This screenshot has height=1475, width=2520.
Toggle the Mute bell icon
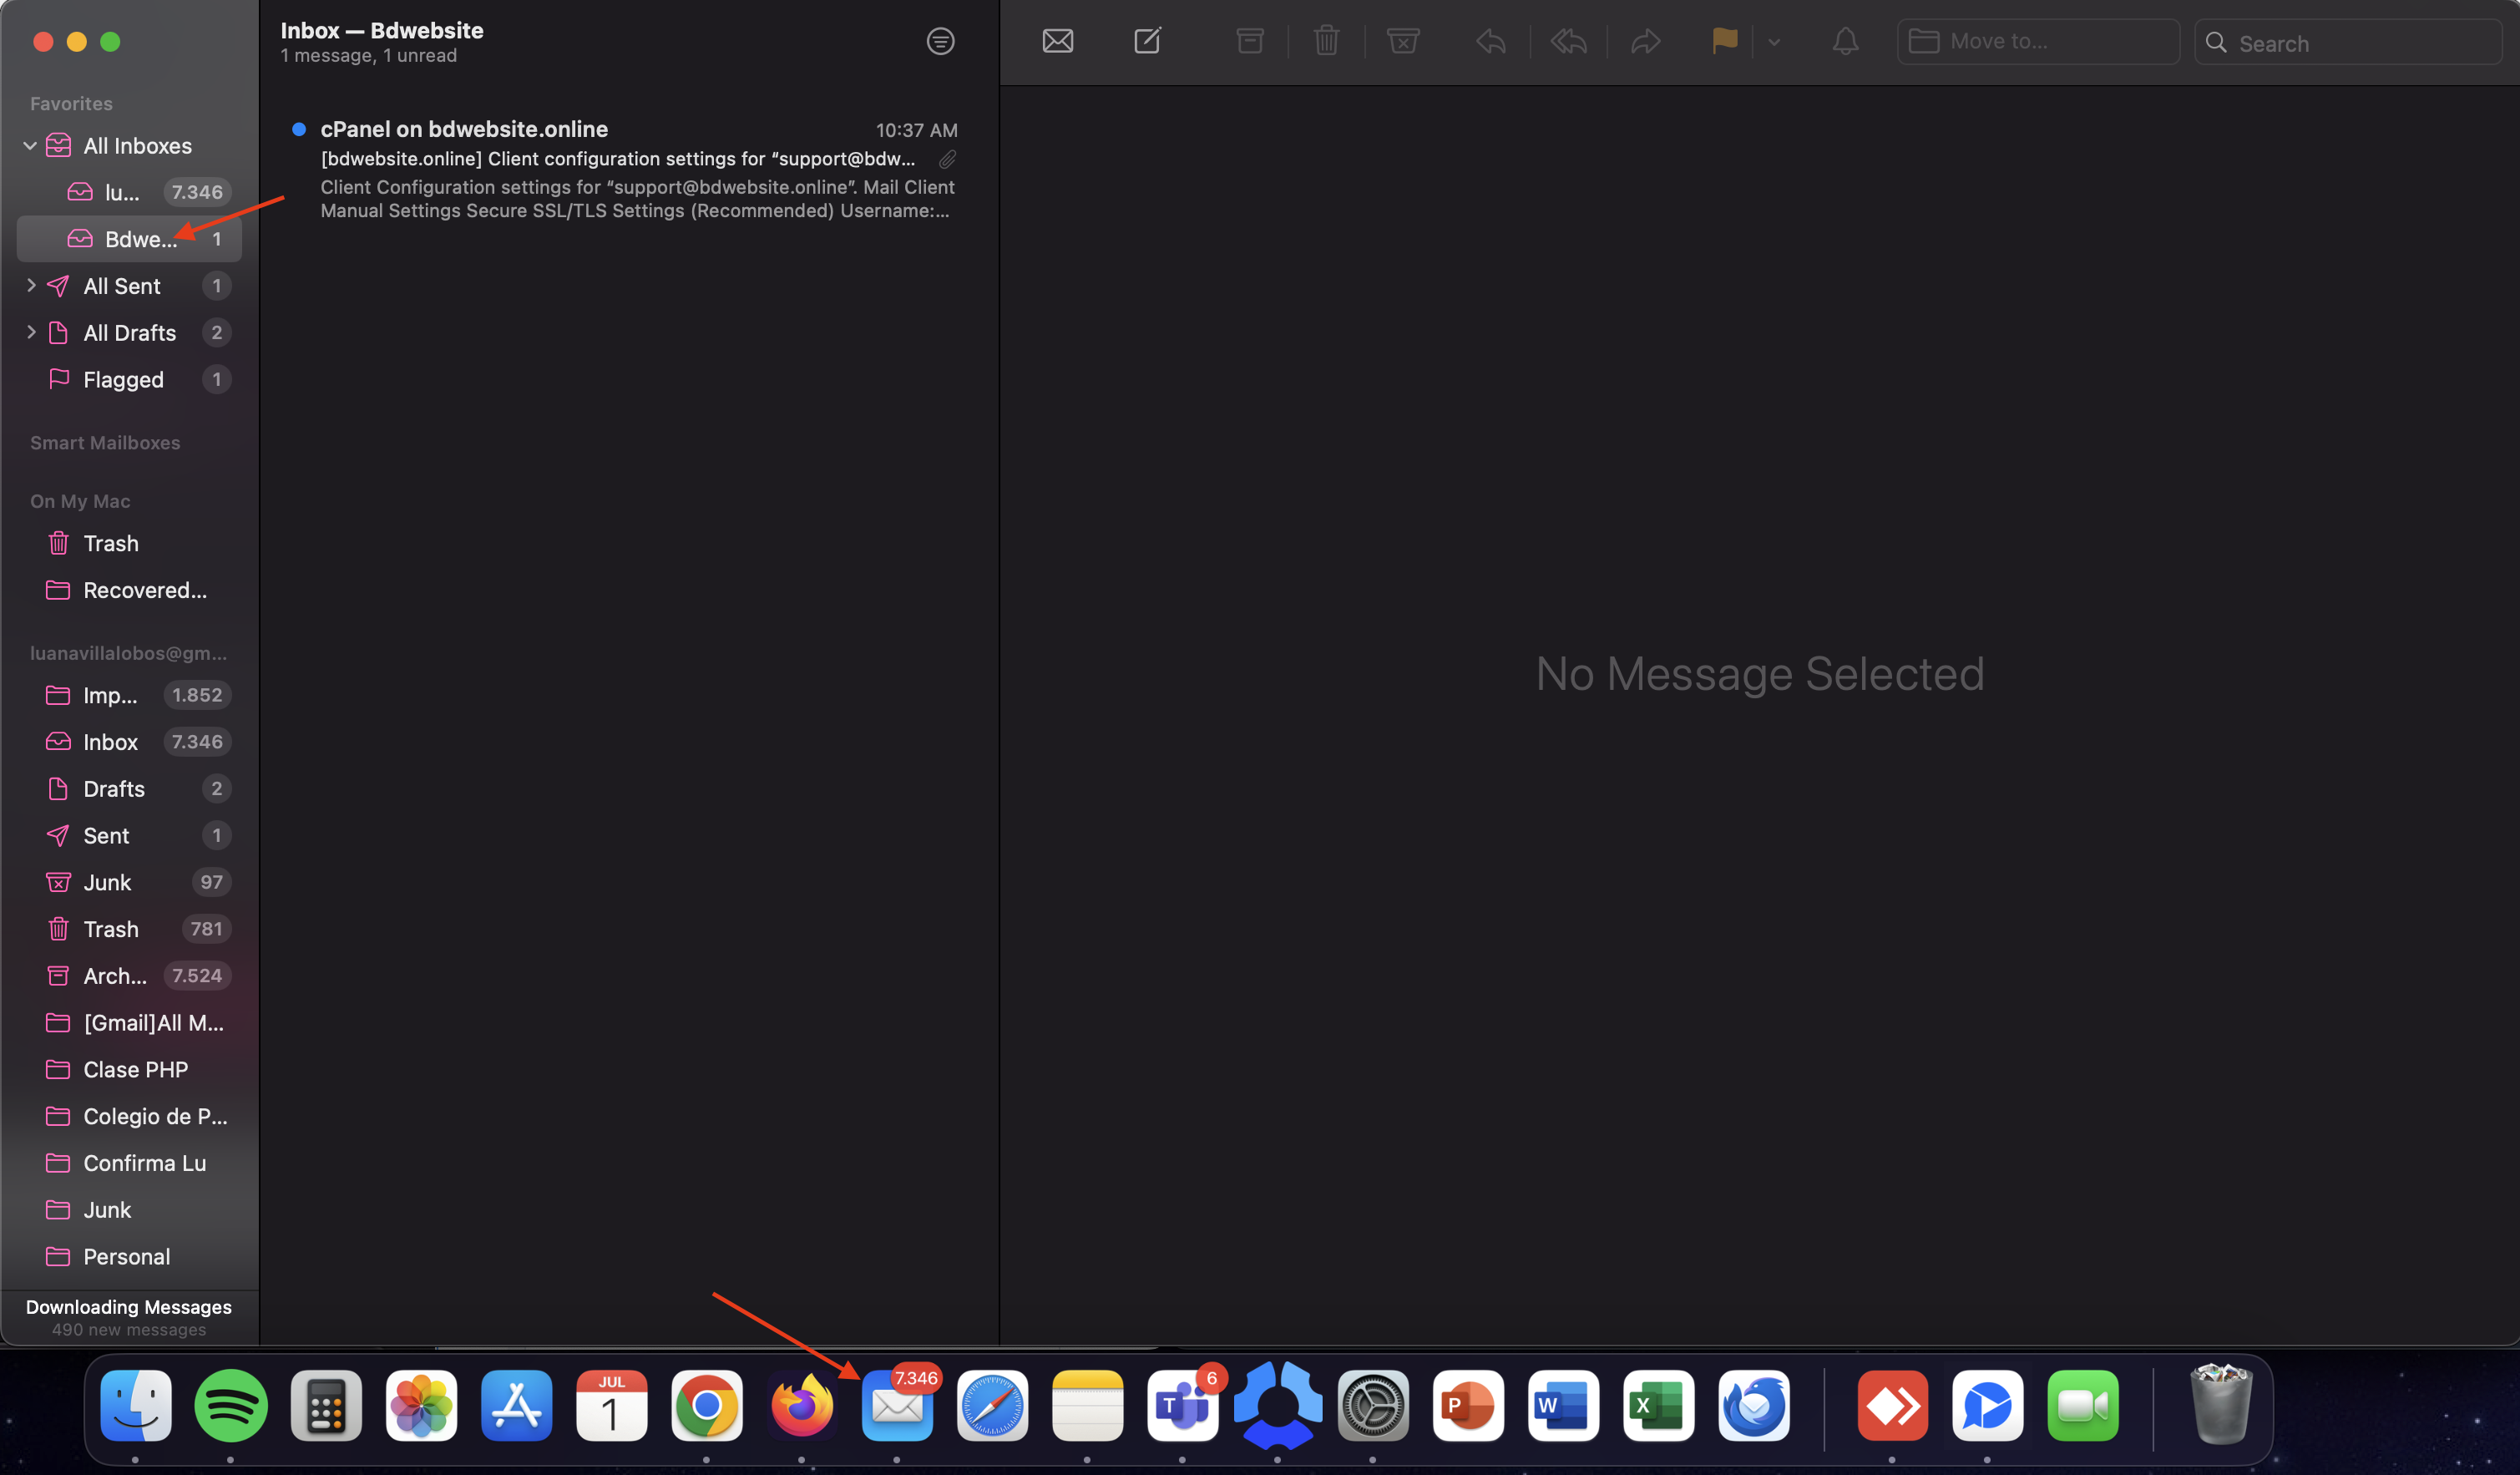[x=1845, y=41]
